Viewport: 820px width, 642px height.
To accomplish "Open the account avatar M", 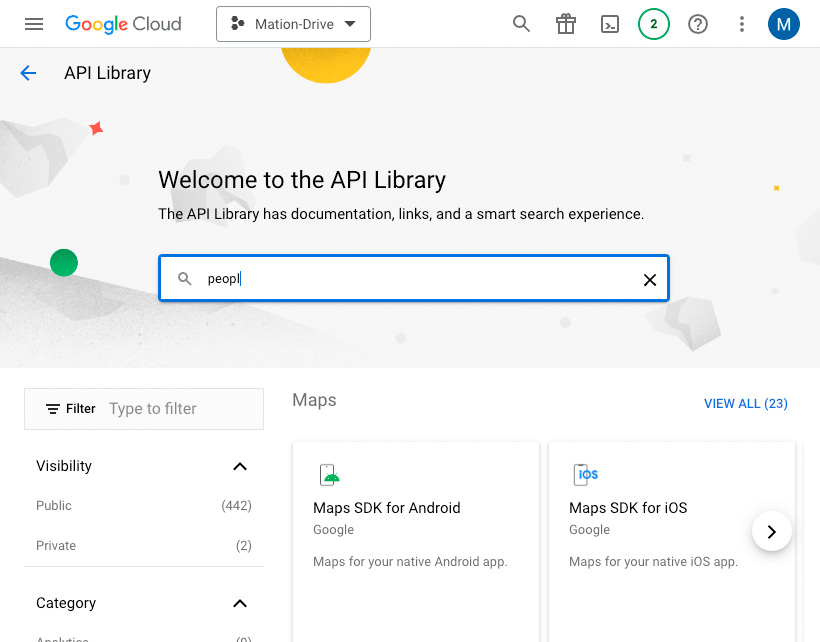I will [783, 24].
